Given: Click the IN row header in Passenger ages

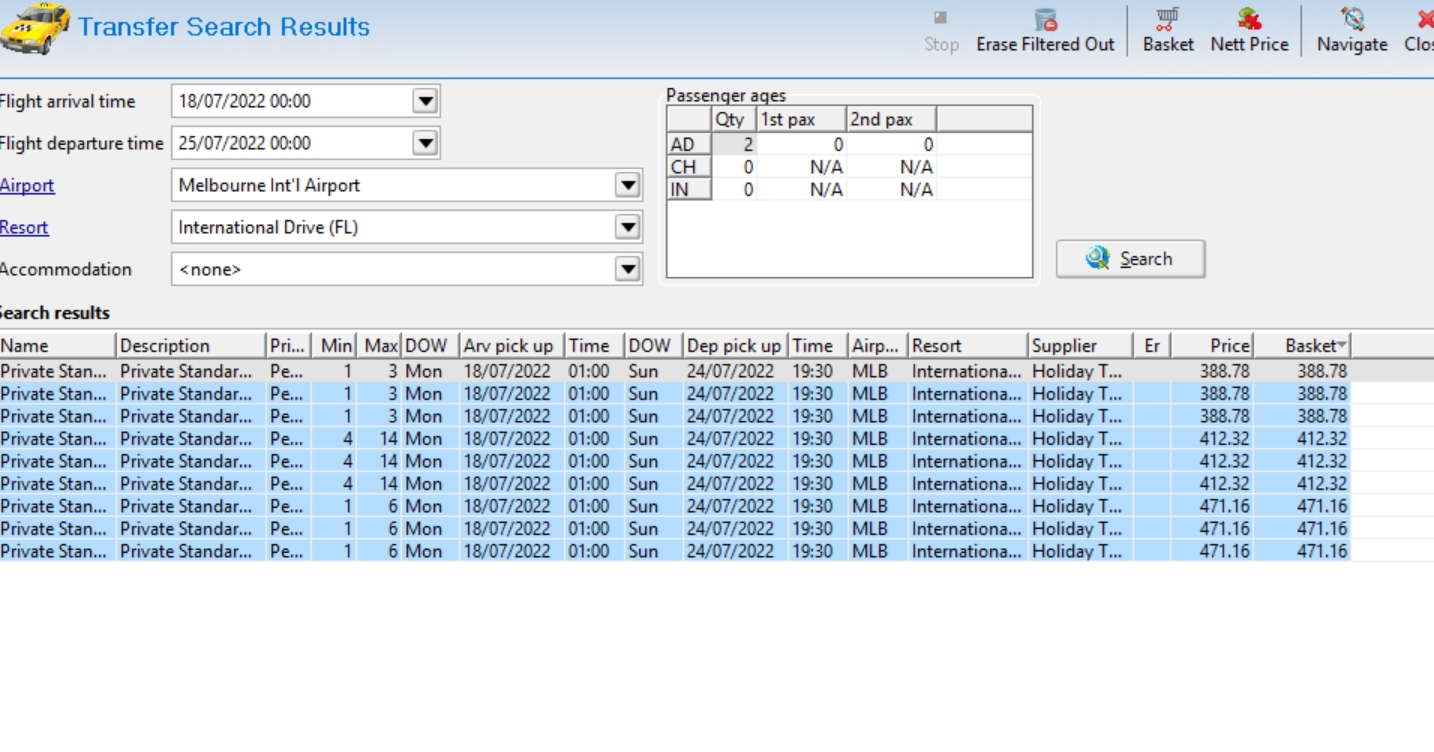Looking at the screenshot, I should click(689, 190).
